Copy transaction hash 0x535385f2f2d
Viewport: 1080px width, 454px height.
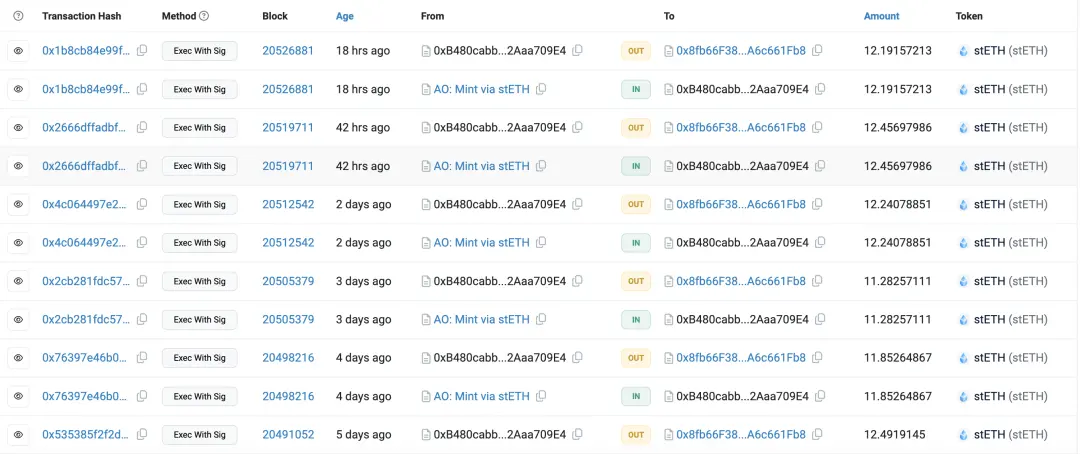[x=142, y=435]
